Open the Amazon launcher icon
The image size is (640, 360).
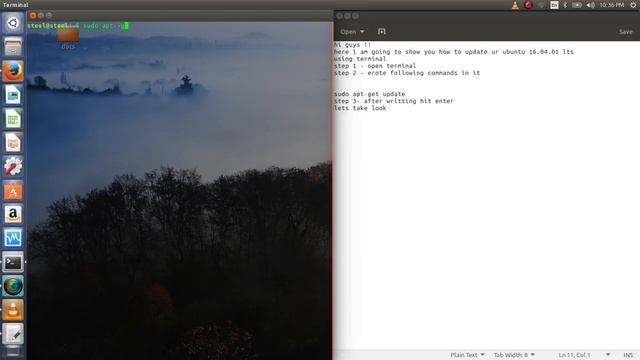tap(13, 214)
